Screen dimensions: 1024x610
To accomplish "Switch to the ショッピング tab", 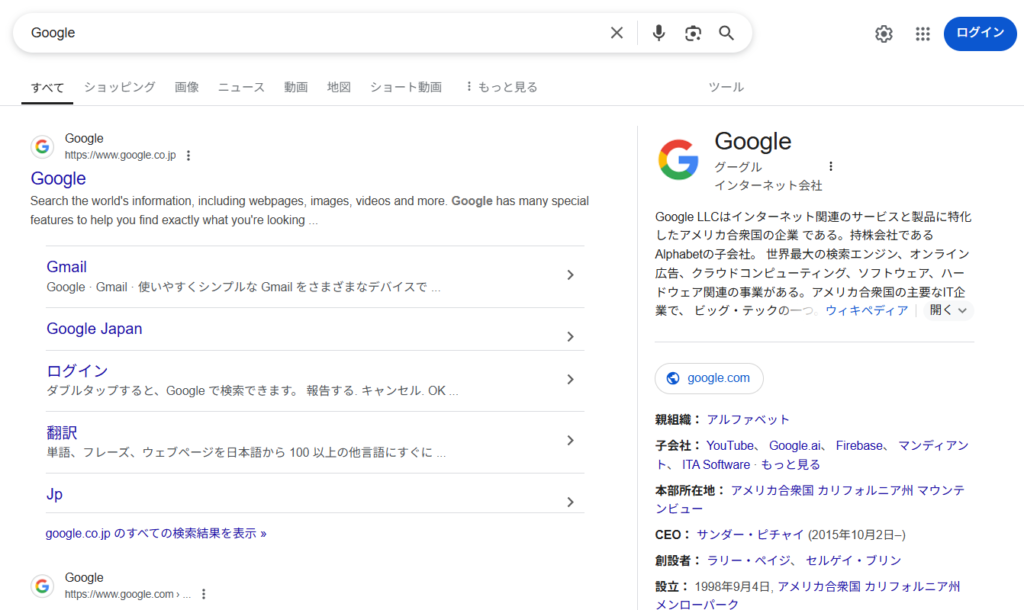I will [120, 87].
